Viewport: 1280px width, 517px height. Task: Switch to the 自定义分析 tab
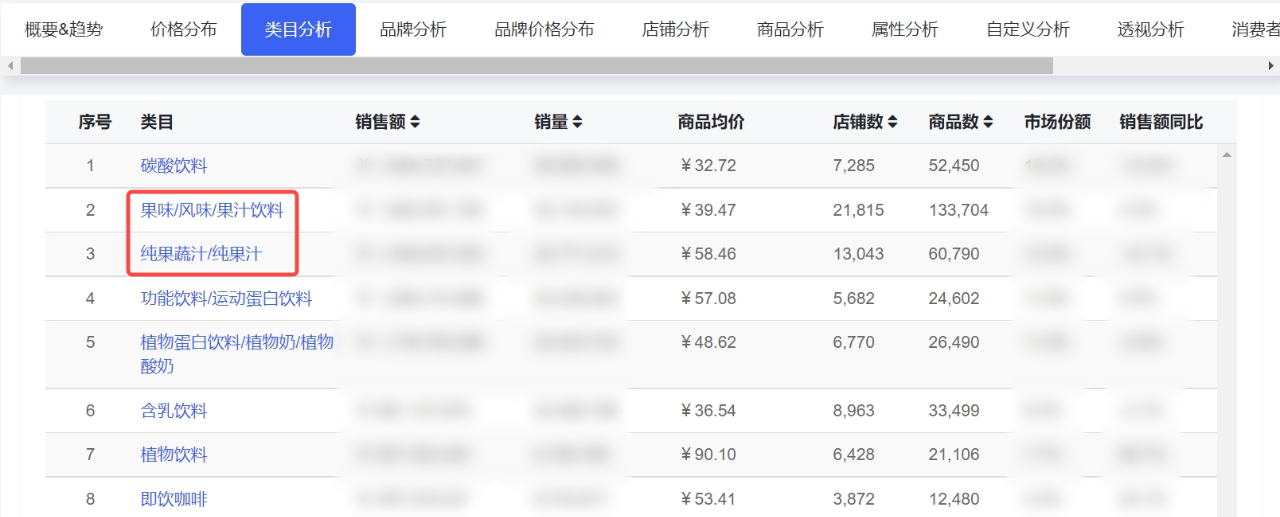click(1028, 29)
